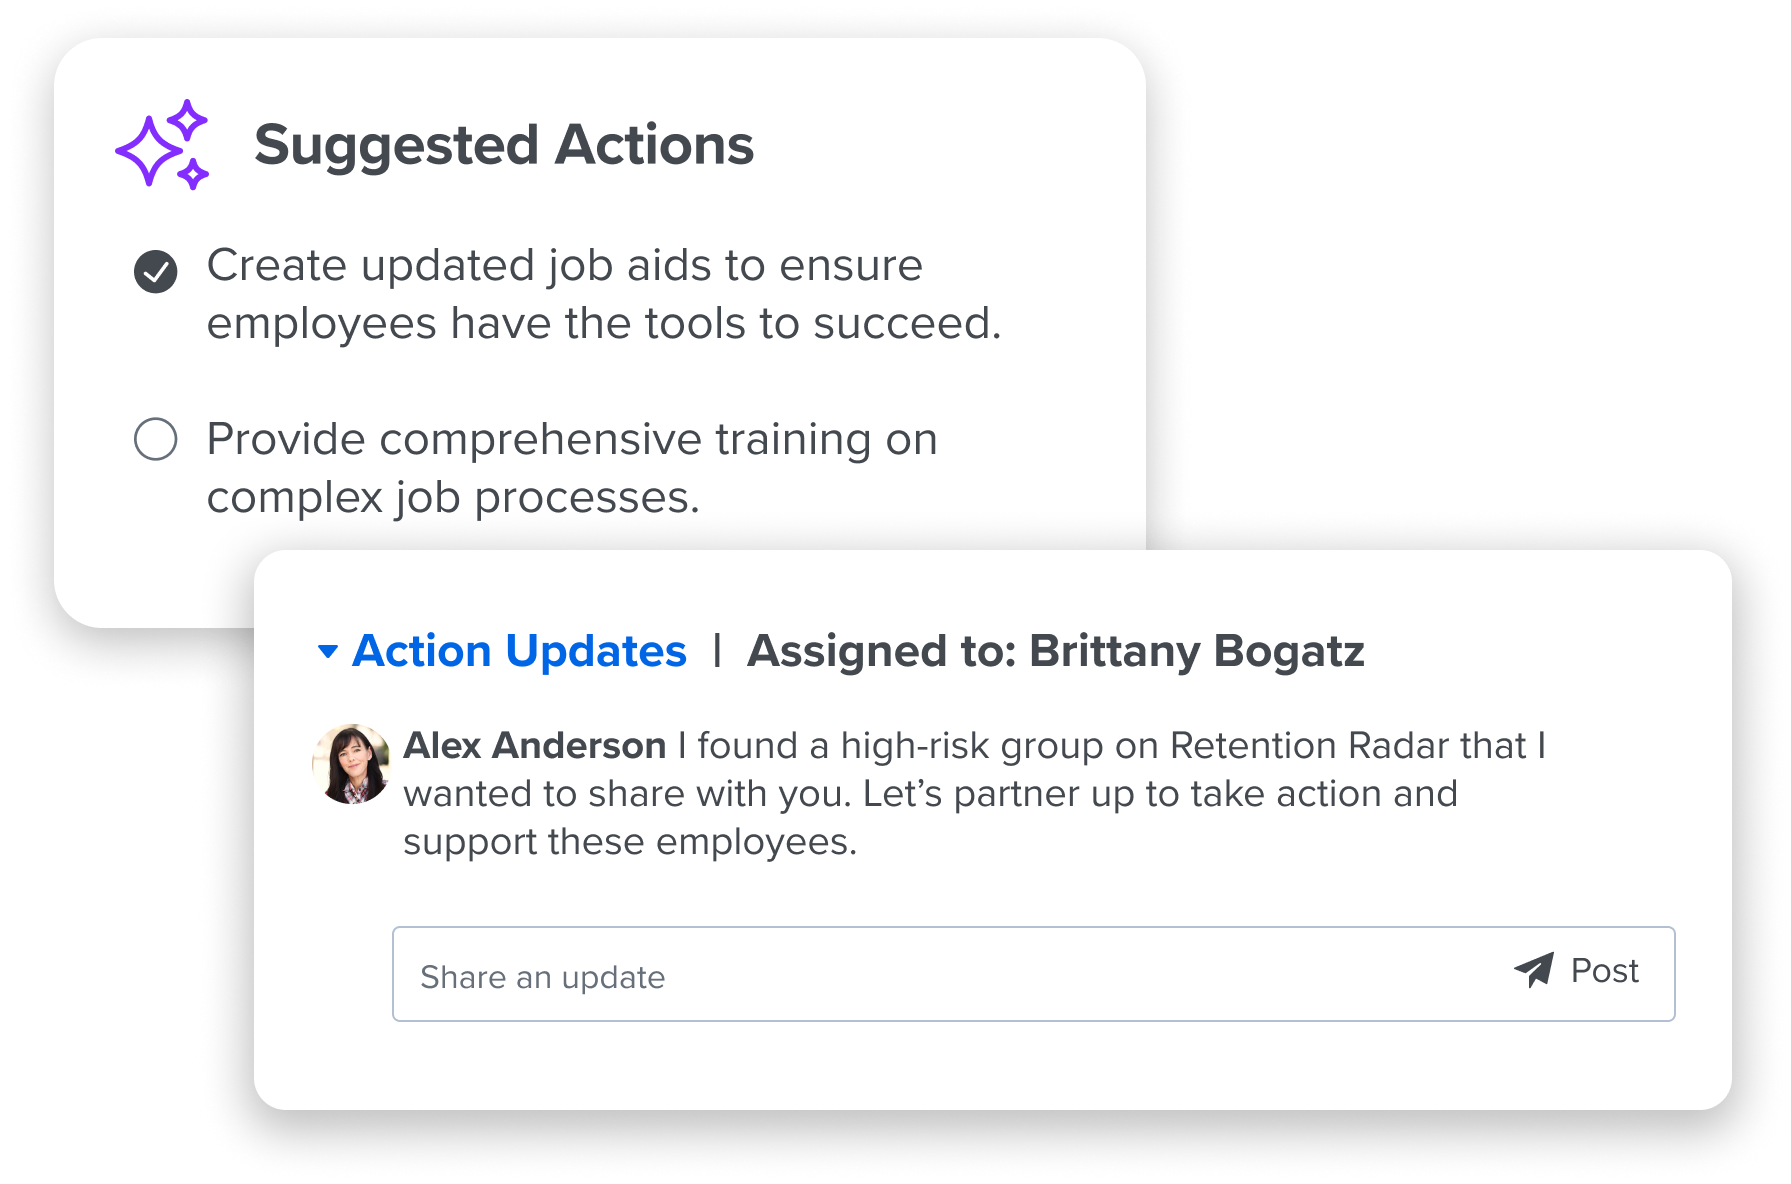Click the Suggested Actions heading
This screenshot has height=1184, width=1791.
coord(503,145)
